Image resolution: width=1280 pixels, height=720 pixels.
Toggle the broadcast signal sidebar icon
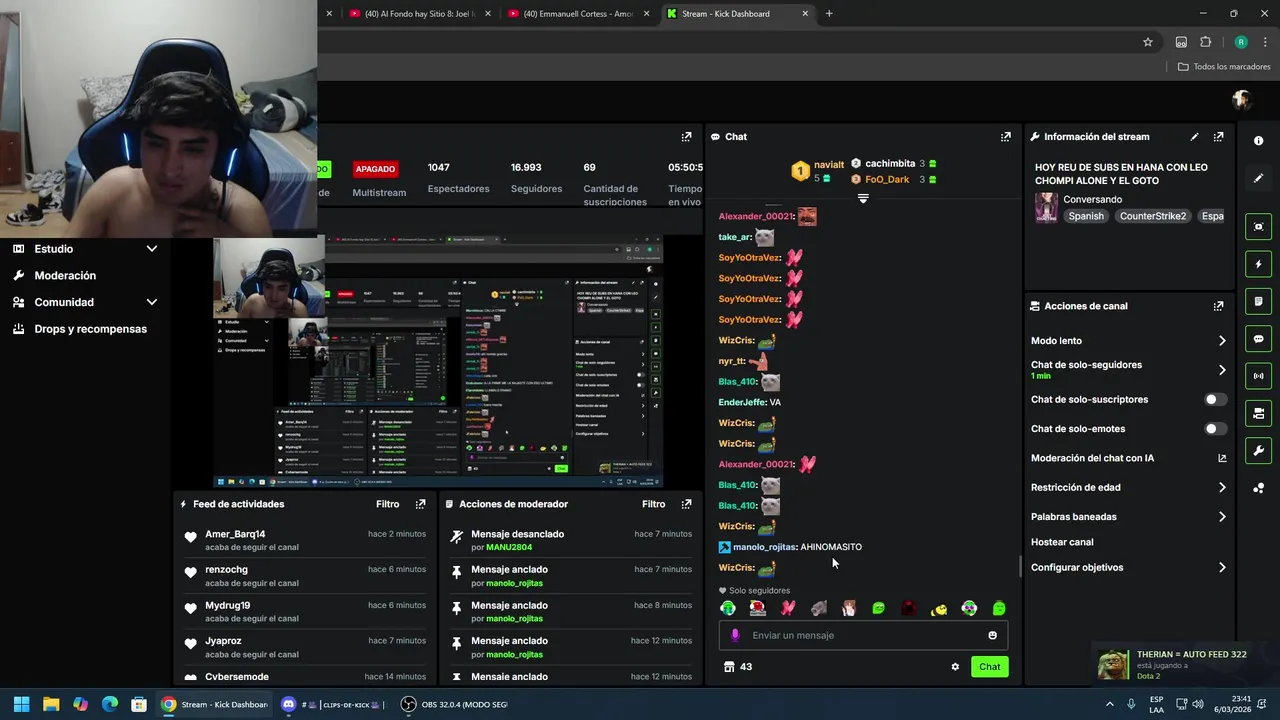pyautogui.click(x=1258, y=376)
